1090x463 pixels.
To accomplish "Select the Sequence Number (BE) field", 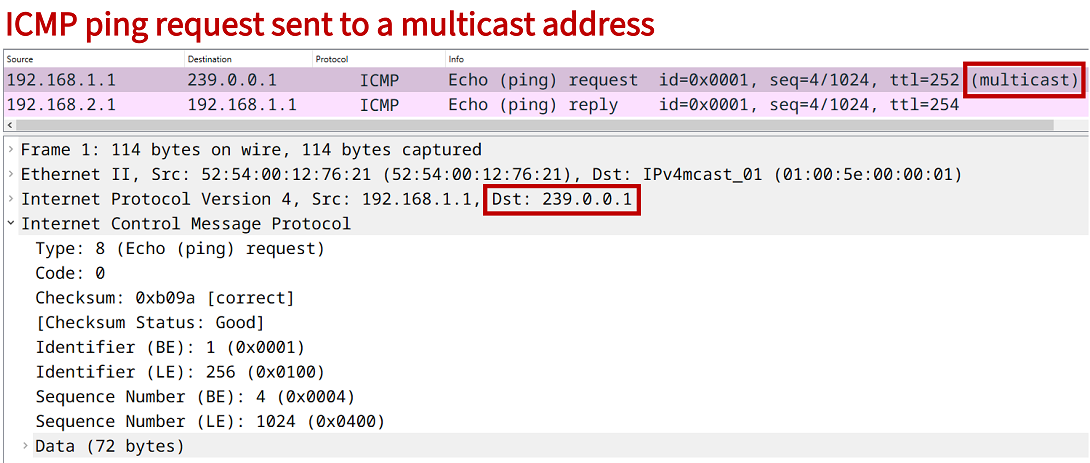I will [195, 397].
